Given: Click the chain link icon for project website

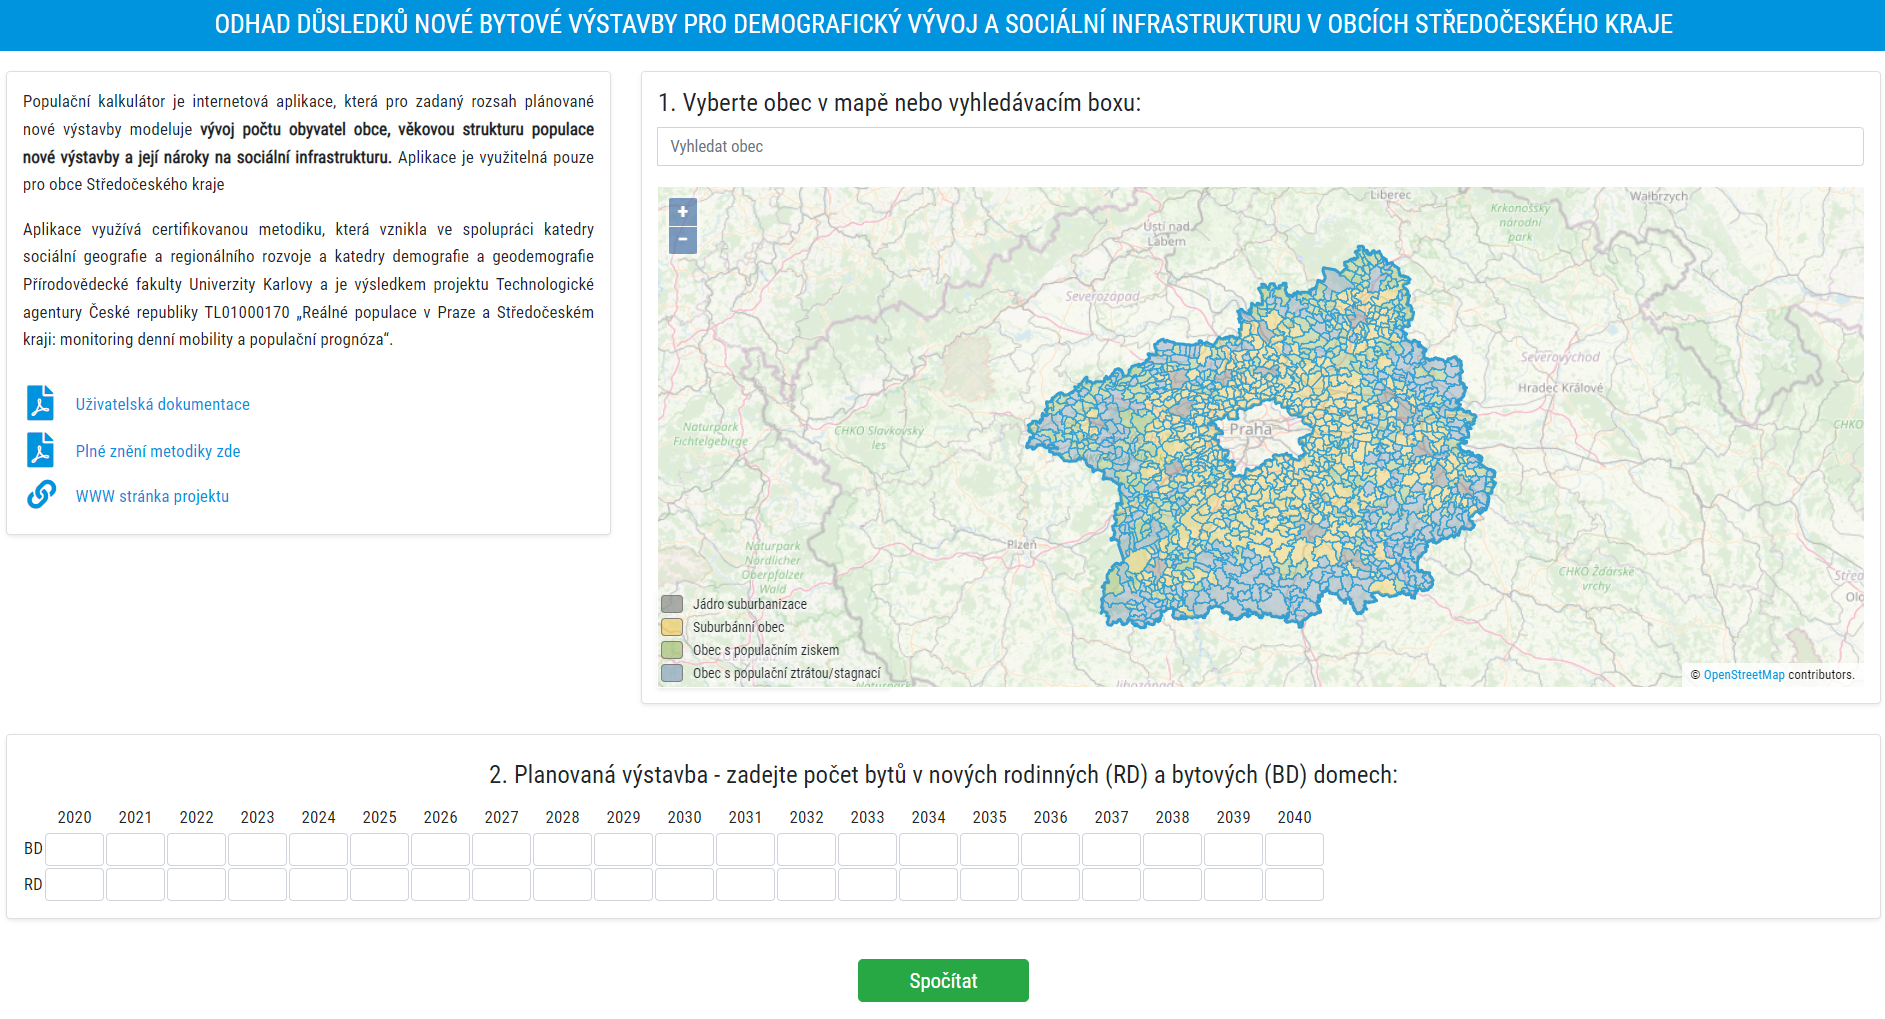Looking at the screenshot, I should [x=41, y=495].
